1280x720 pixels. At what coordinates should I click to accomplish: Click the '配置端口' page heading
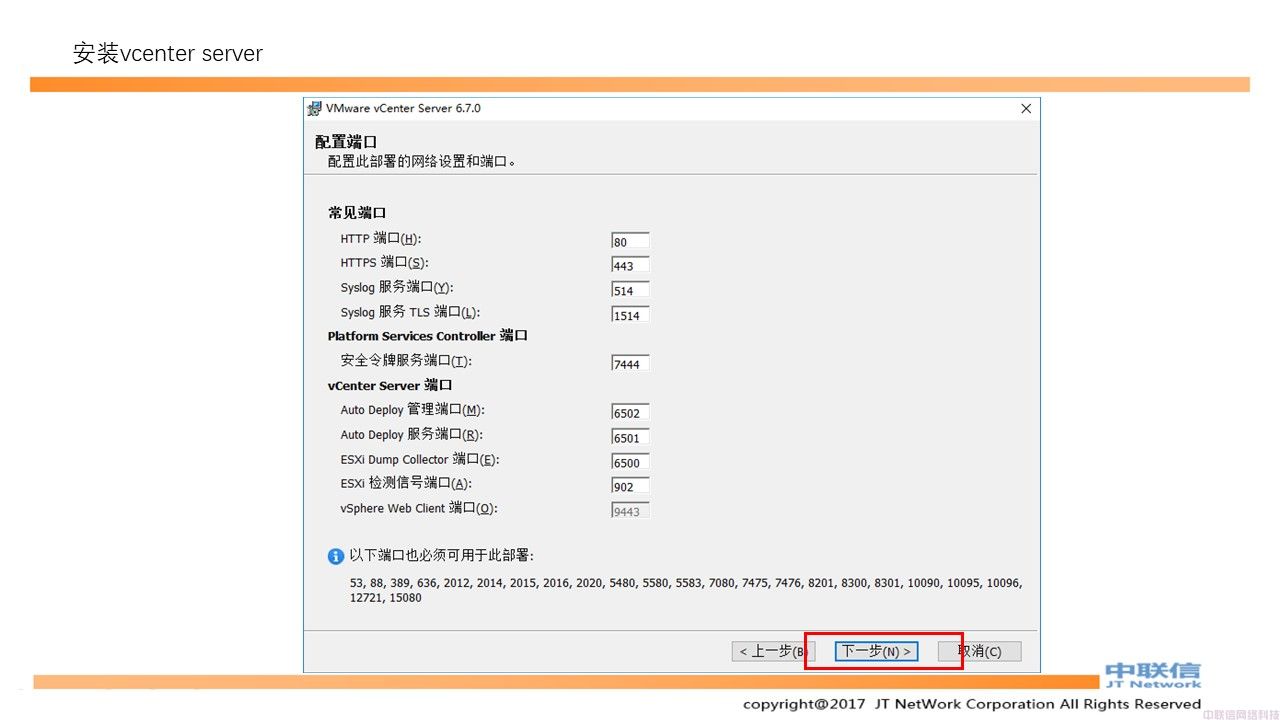(x=346, y=142)
